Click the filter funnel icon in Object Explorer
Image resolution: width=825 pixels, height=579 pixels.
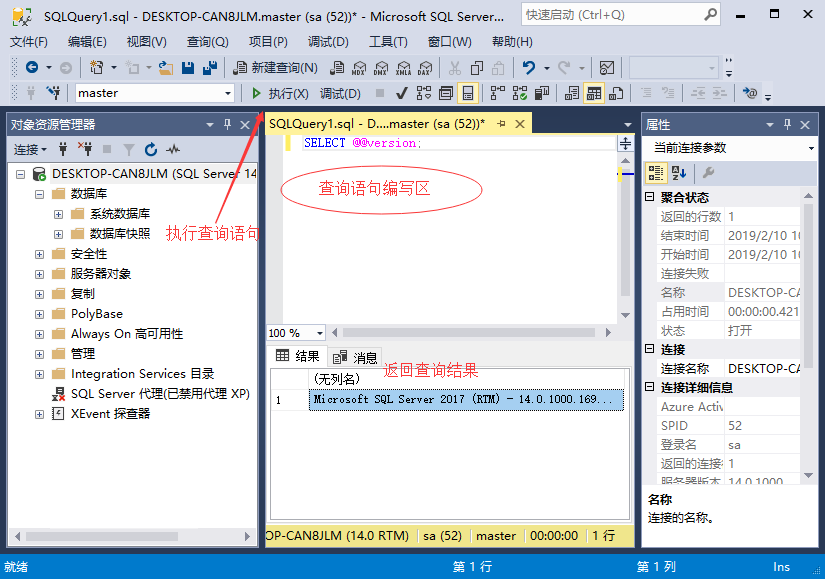(128, 149)
